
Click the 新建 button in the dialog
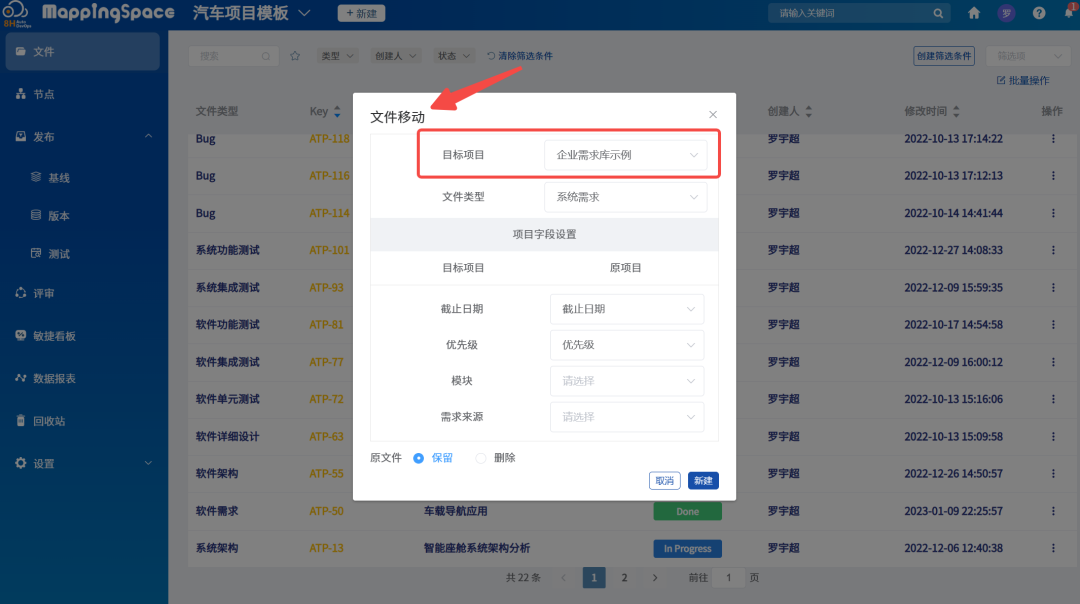point(703,481)
